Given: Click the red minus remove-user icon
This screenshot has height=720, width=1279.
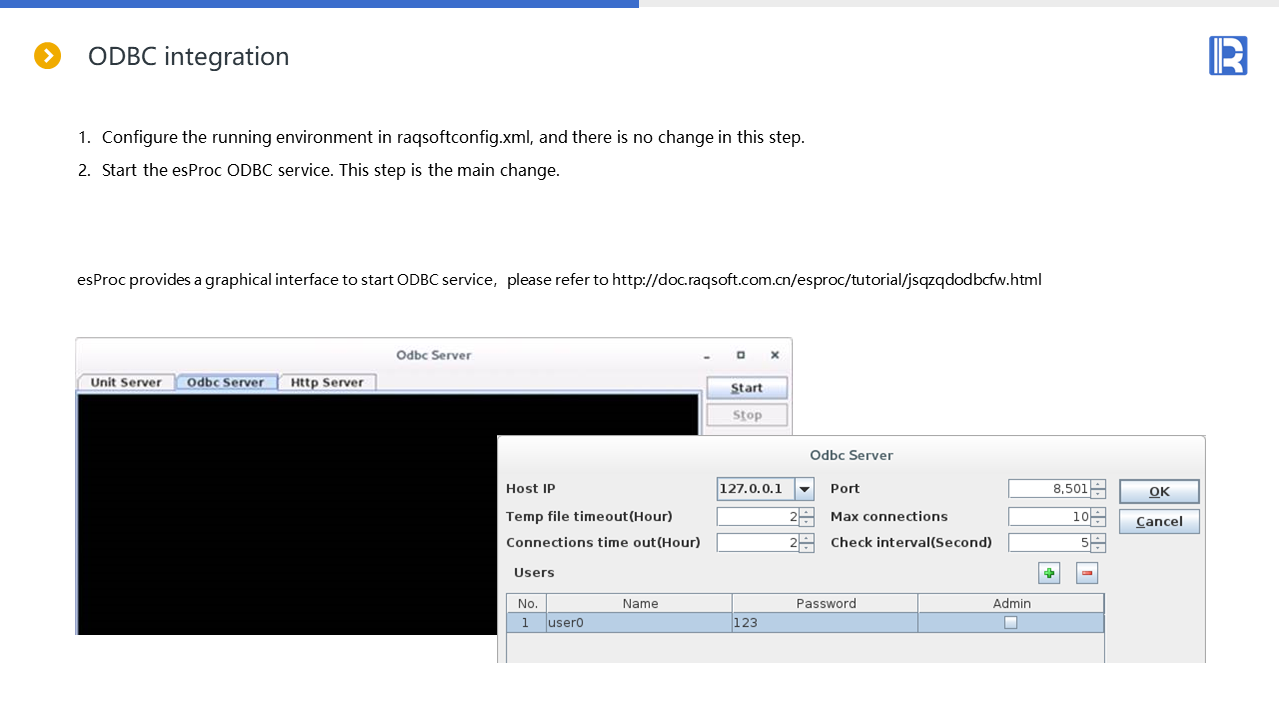Looking at the screenshot, I should [1087, 573].
